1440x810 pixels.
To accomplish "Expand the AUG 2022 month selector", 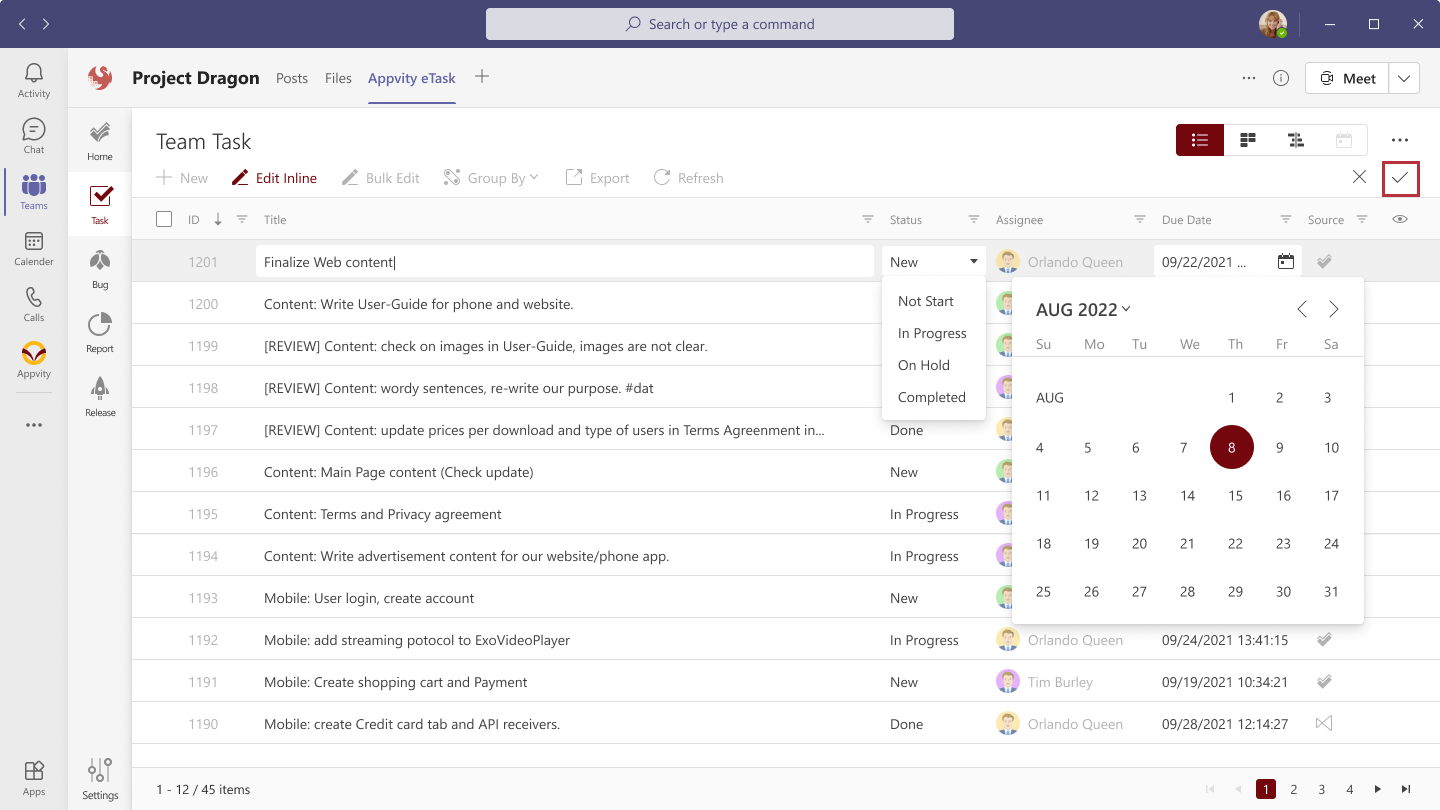I will point(1082,309).
